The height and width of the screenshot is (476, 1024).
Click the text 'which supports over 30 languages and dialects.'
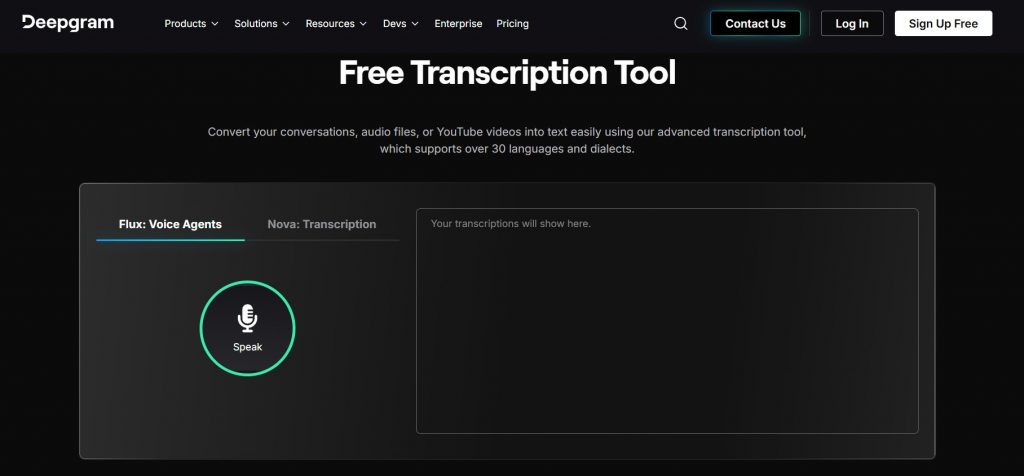(x=507, y=149)
